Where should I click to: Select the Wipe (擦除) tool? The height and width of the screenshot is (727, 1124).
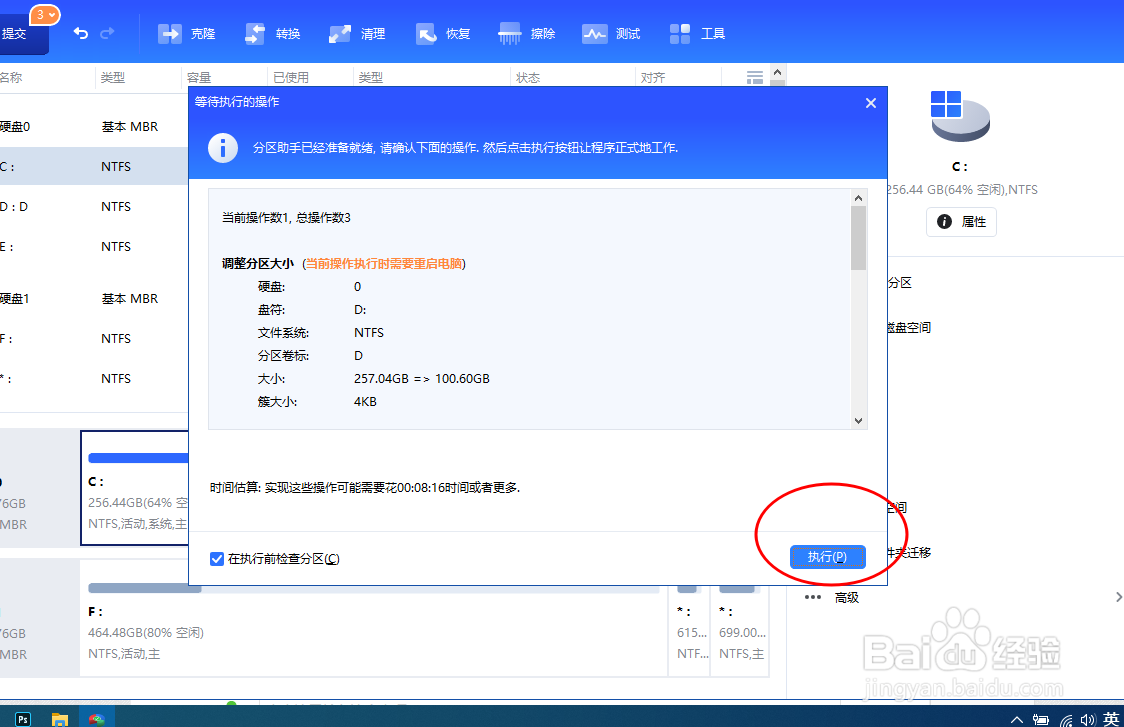pyautogui.click(x=527, y=32)
